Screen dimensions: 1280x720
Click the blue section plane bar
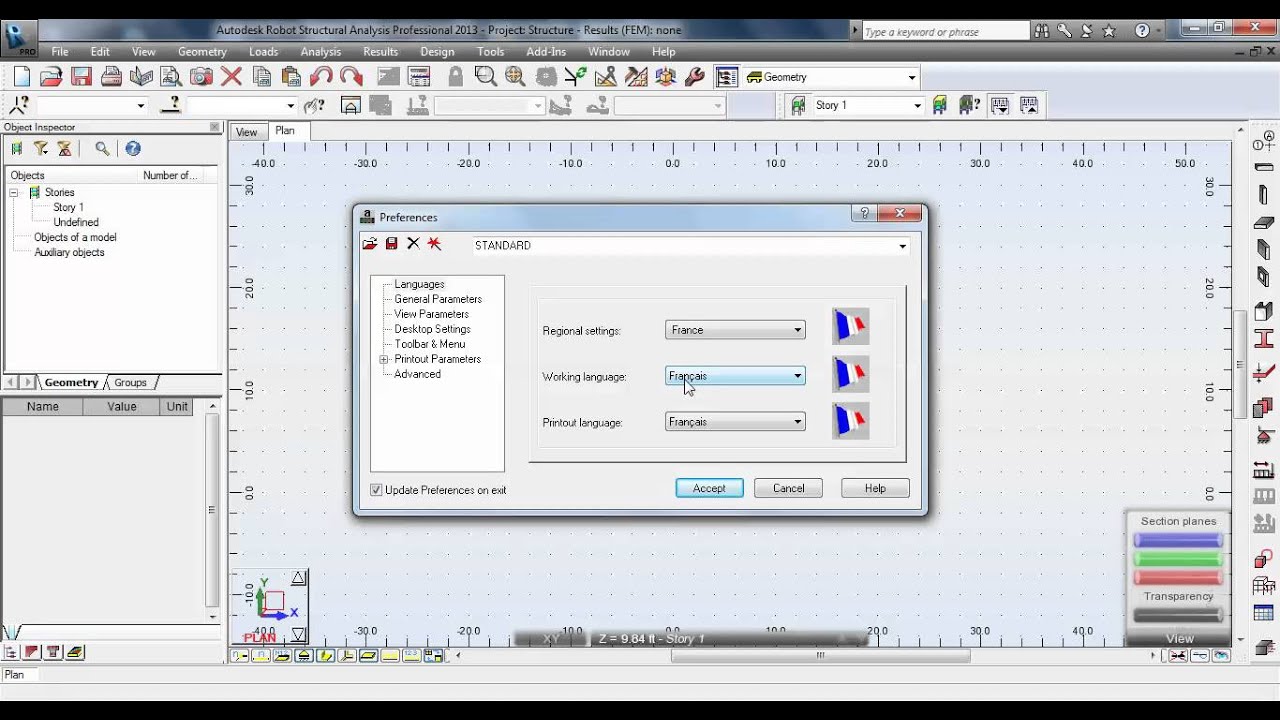[1178, 541]
